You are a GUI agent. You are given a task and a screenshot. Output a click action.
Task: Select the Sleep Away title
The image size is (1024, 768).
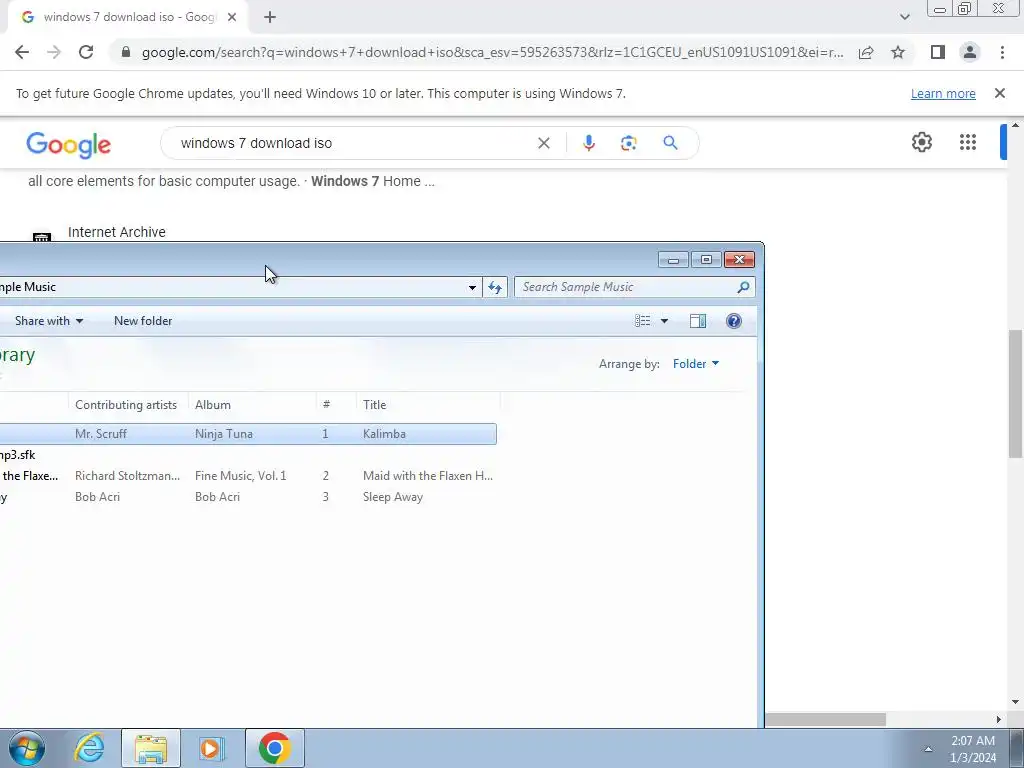[x=392, y=497]
